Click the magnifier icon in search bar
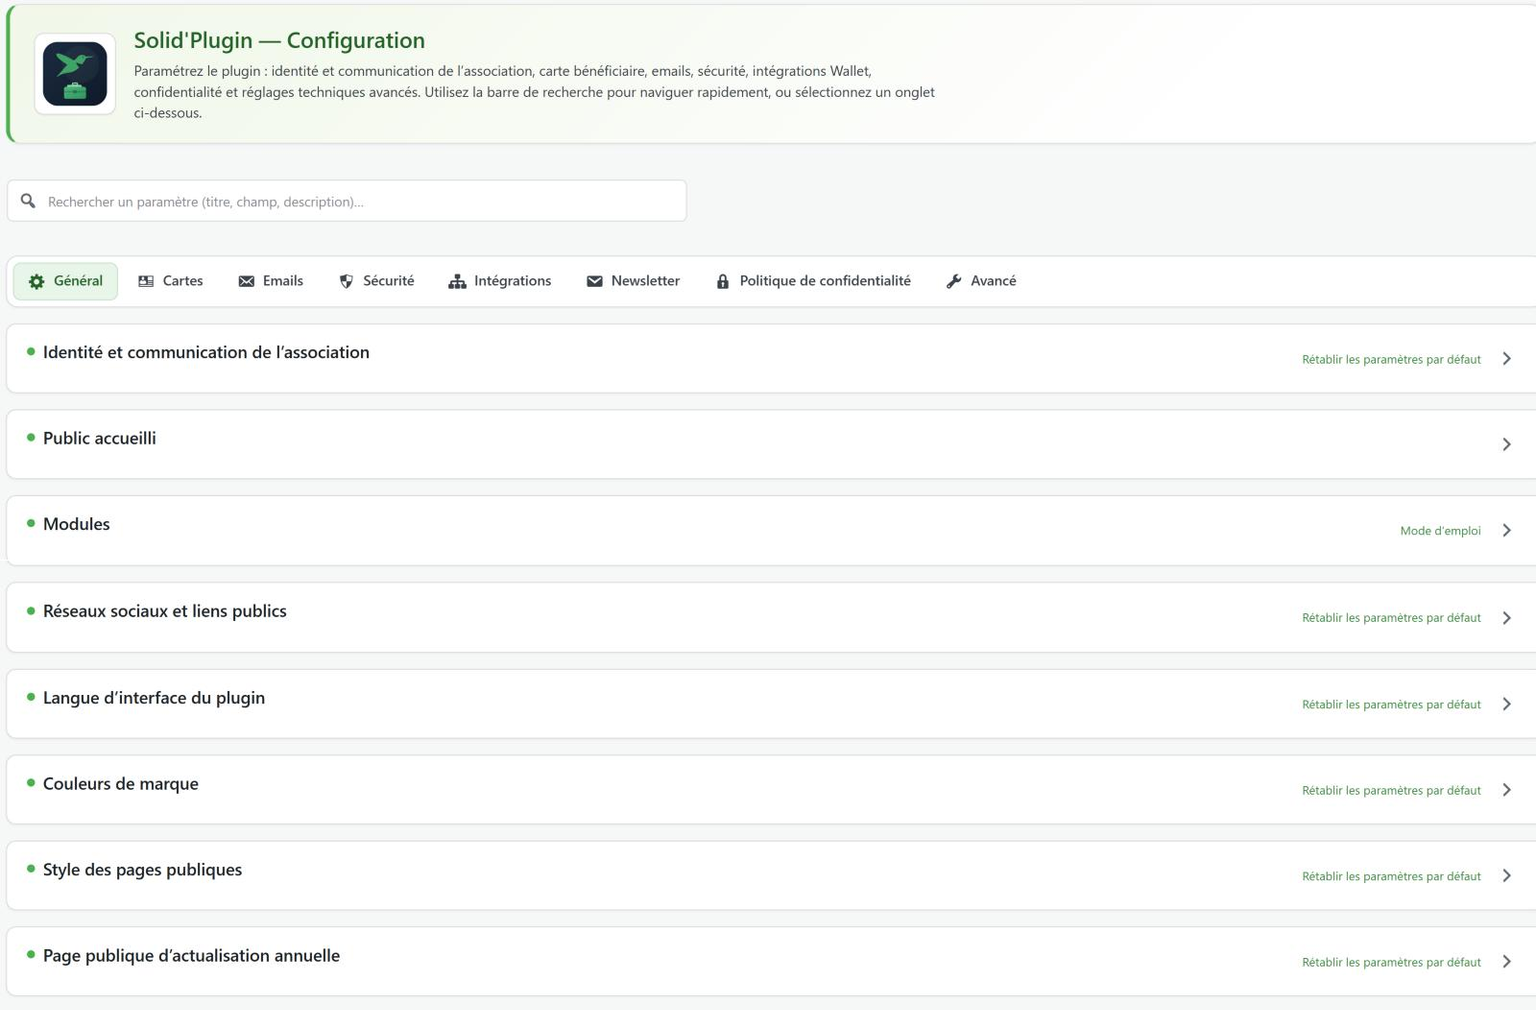The width and height of the screenshot is (1536, 1010). (28, 201)
